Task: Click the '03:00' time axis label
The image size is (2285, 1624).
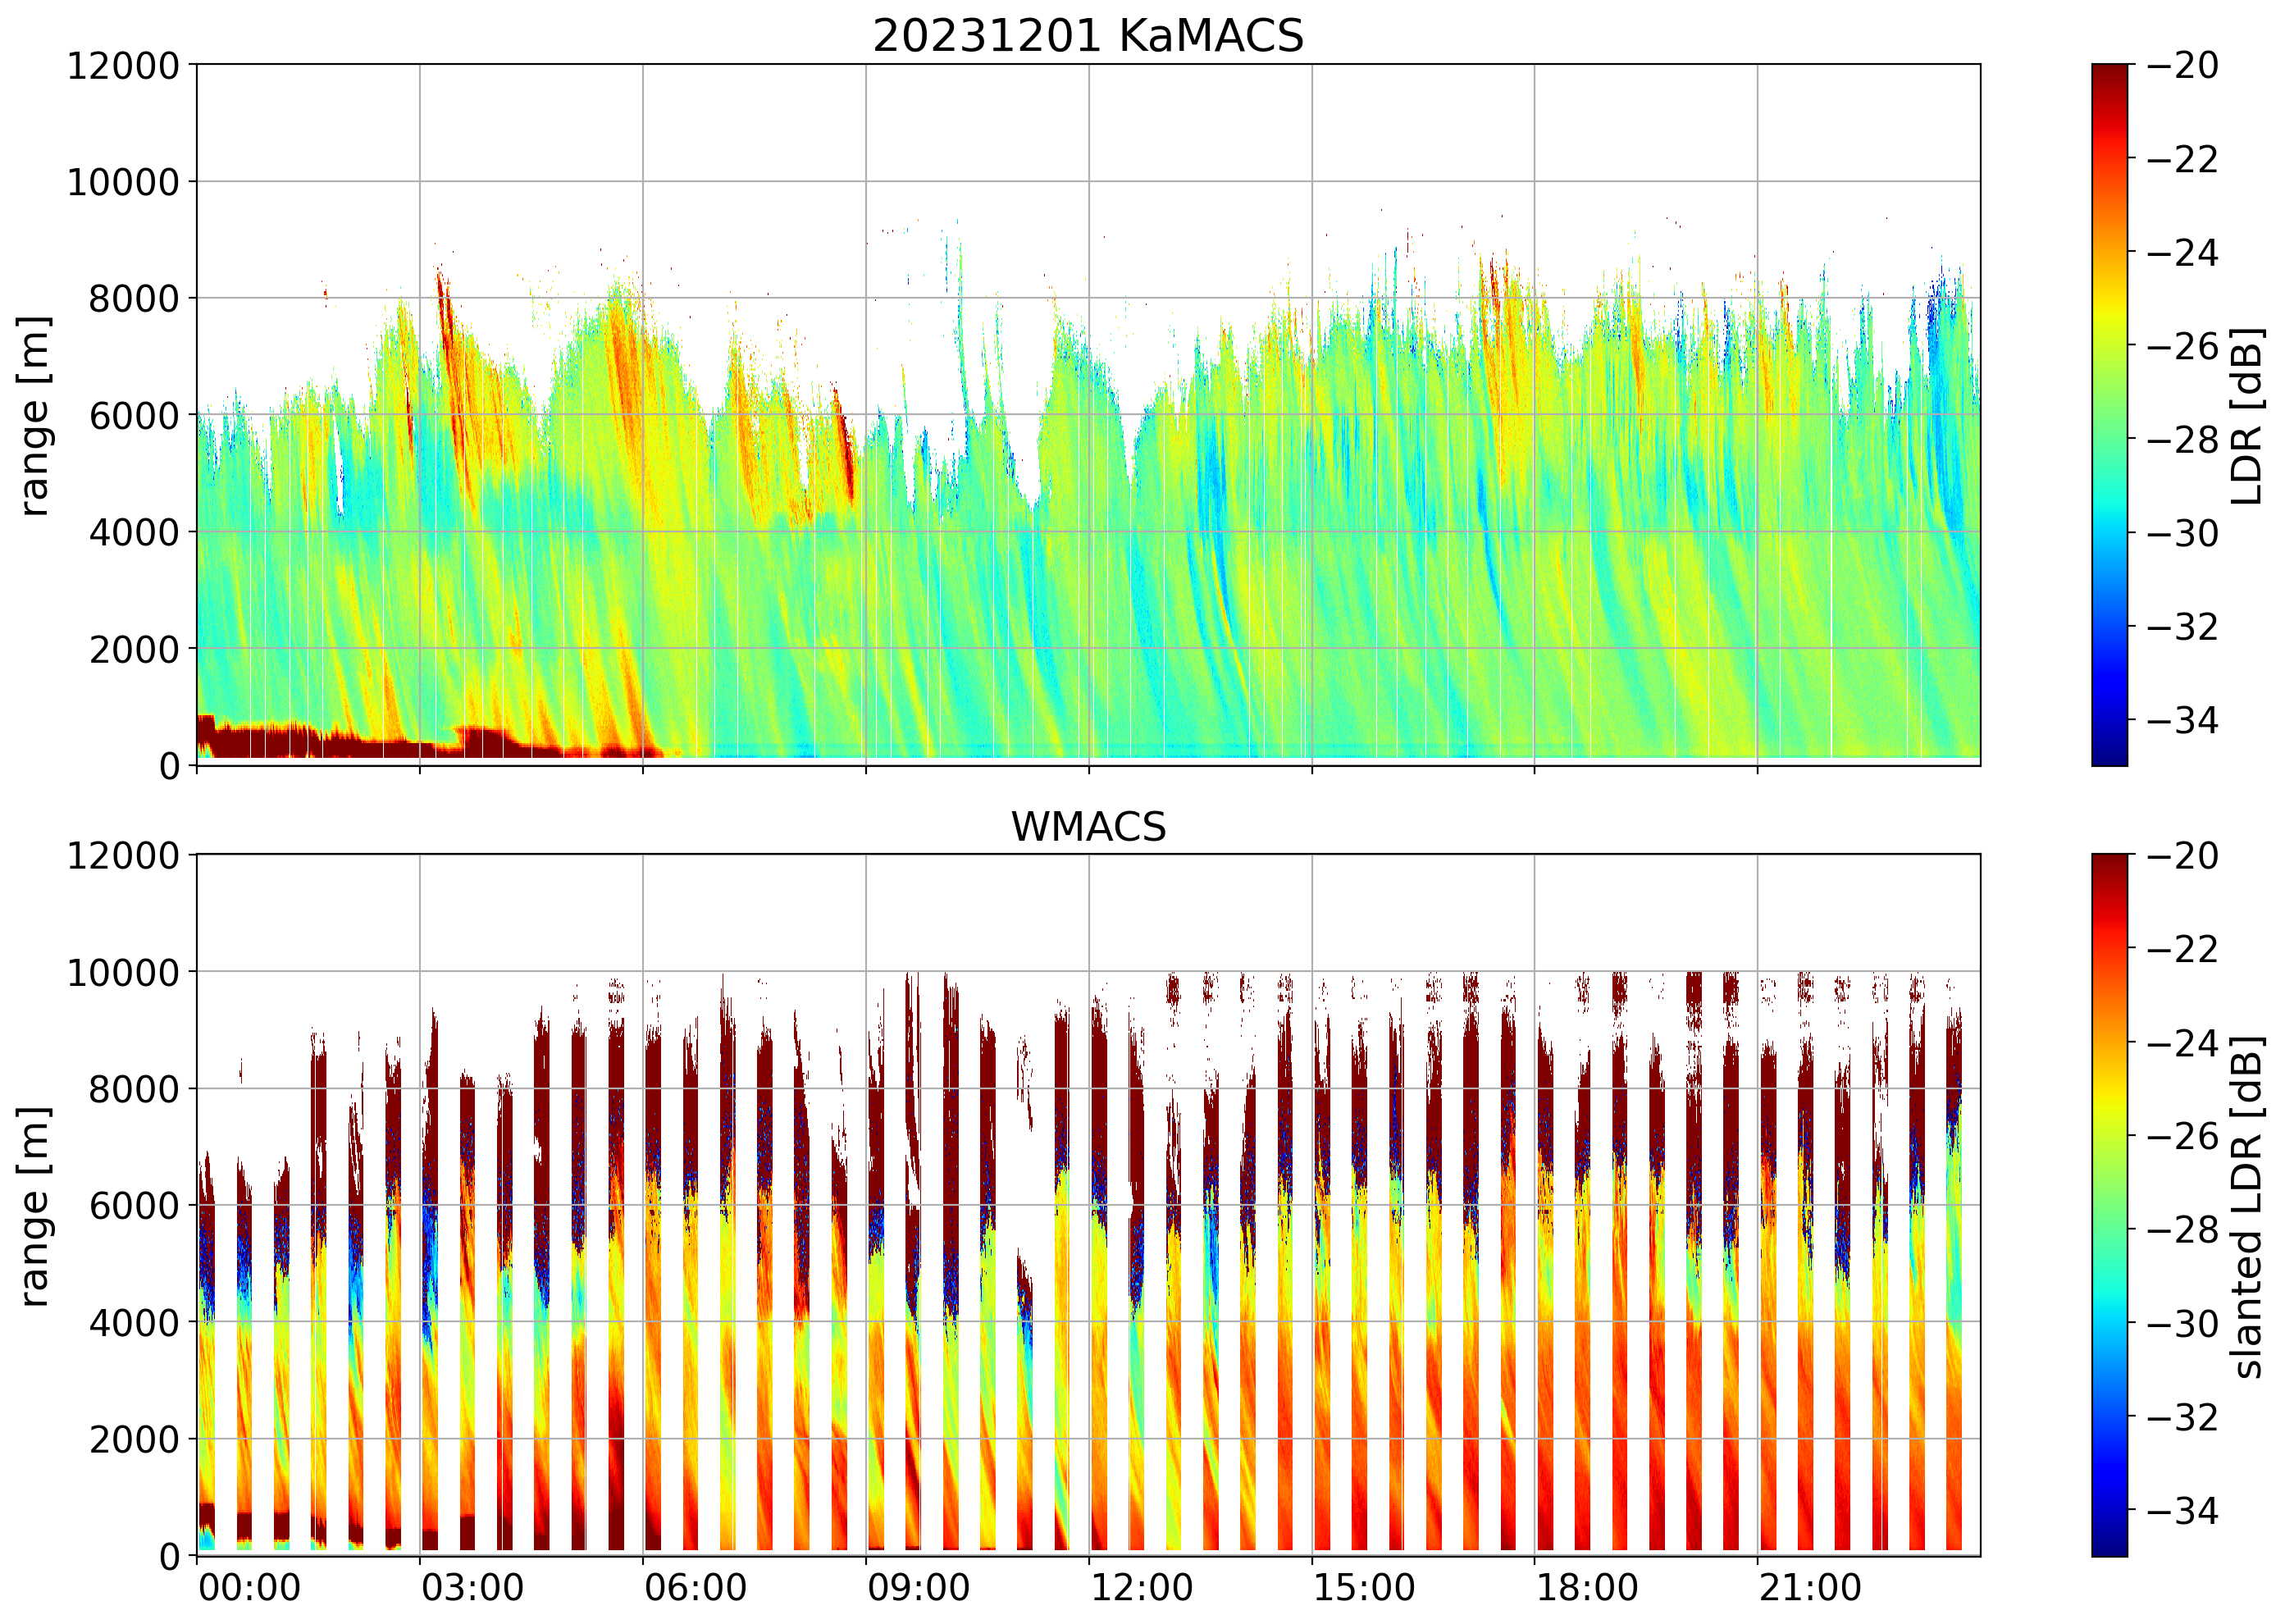Action: pyautogui.click(x=472, y=1587)
